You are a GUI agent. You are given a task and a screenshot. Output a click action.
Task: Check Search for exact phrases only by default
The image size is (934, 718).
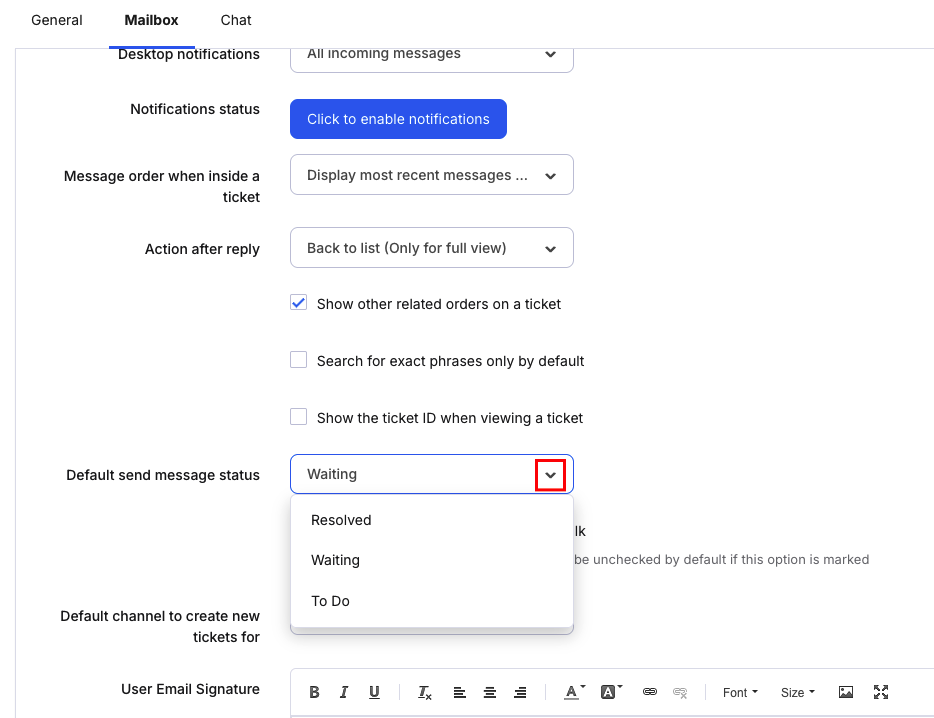[x=298, y=360]
